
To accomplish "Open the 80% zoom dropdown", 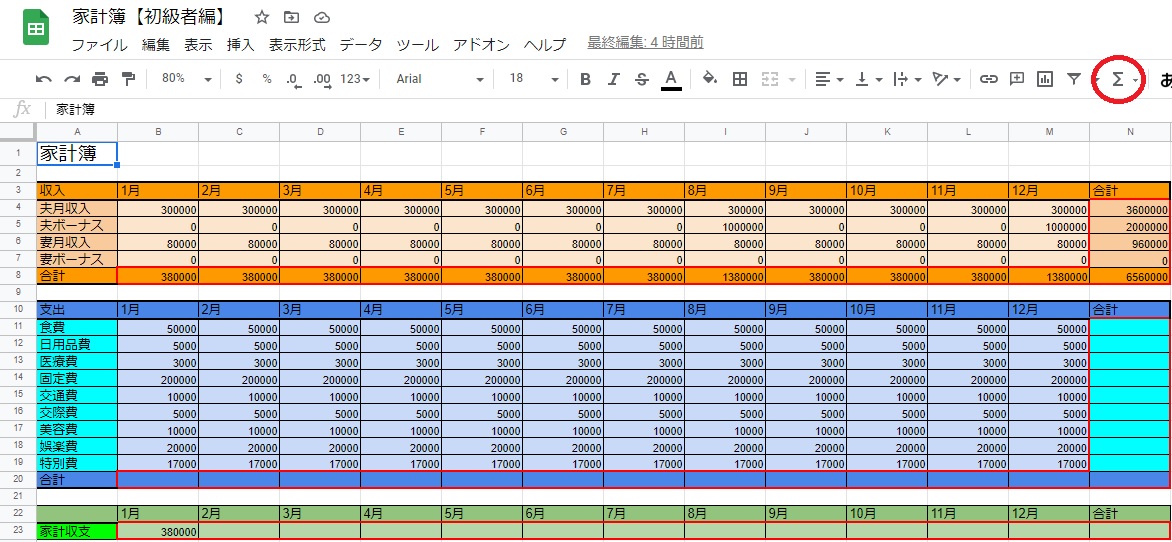I will [186, 79].
